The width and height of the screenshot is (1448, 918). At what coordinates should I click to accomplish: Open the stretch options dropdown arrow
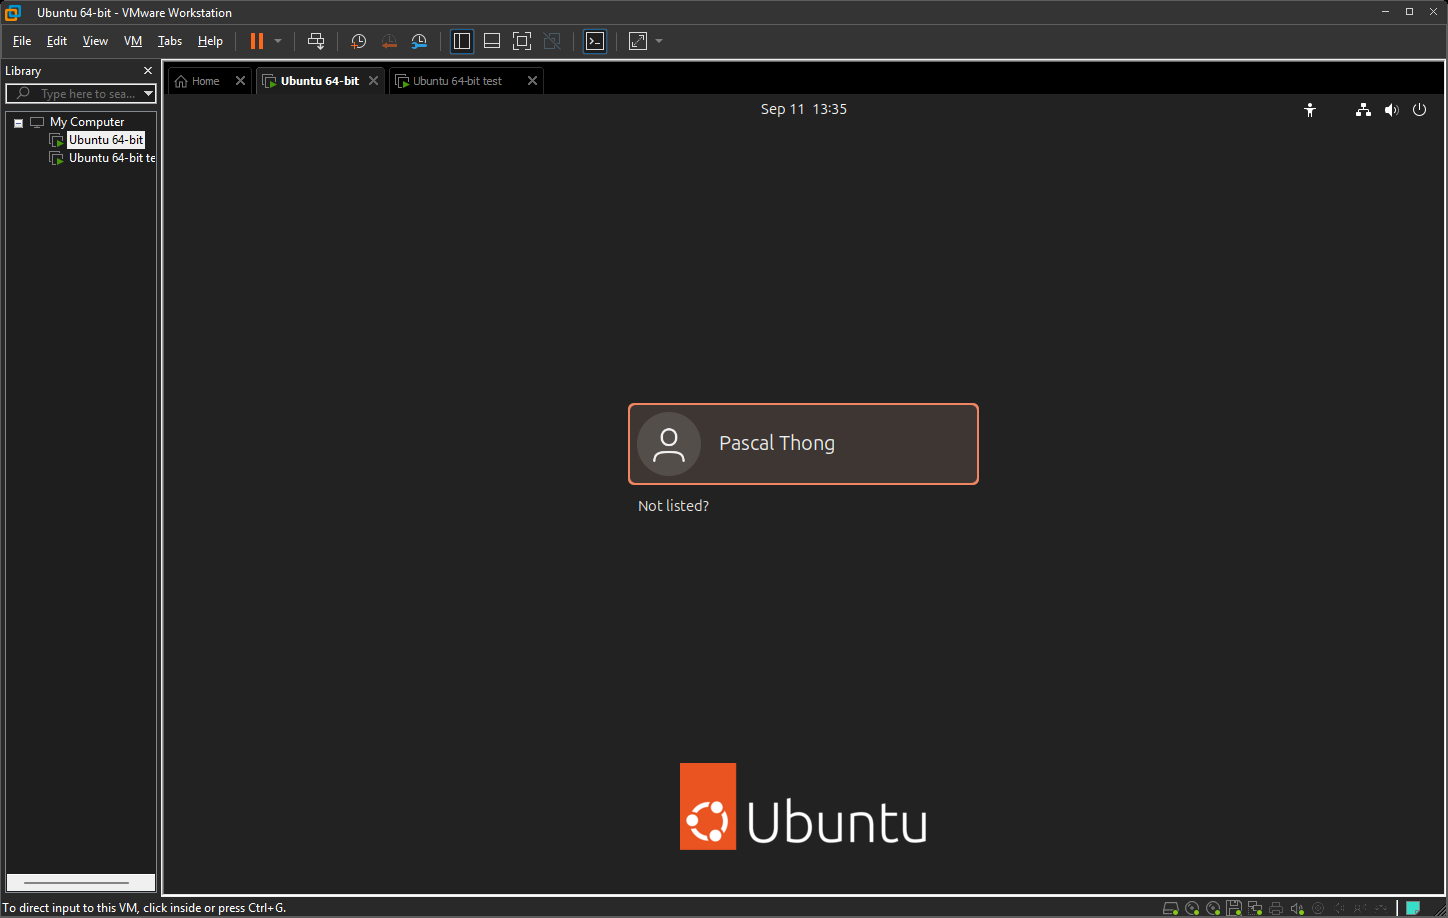(x=659, y=41)
